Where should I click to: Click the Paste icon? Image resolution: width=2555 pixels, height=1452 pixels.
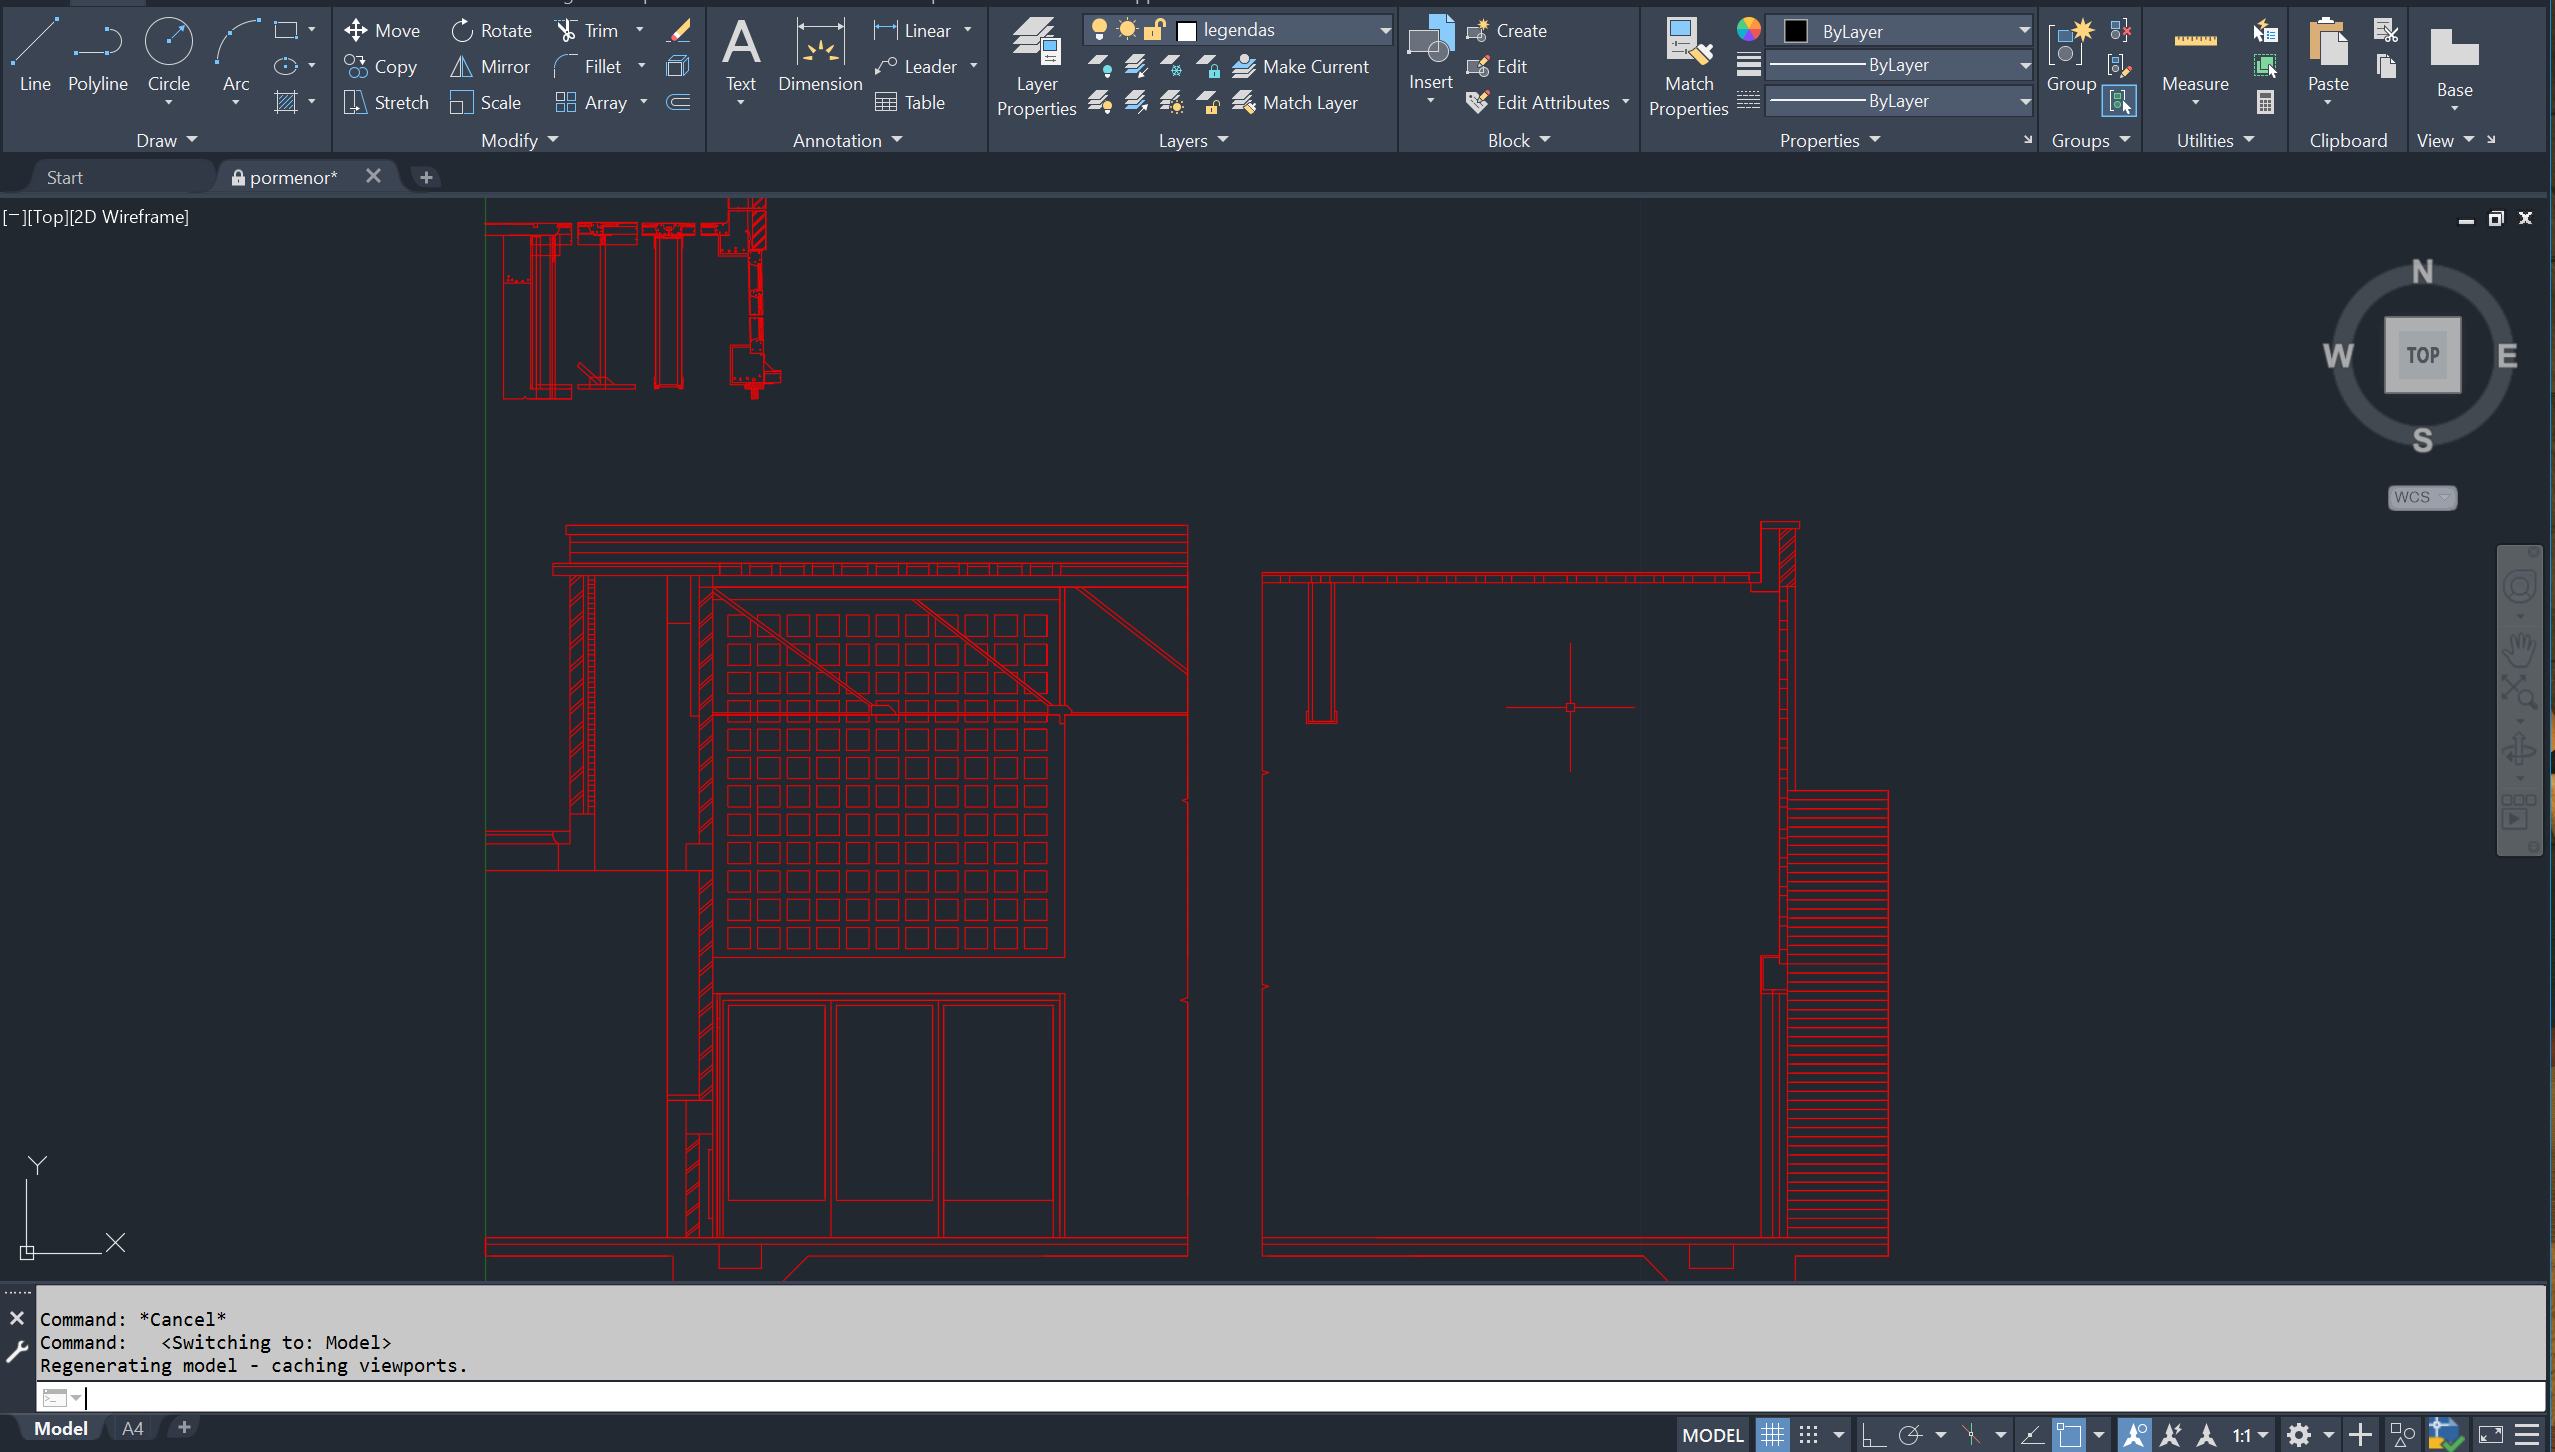(x=2328, y=56)
